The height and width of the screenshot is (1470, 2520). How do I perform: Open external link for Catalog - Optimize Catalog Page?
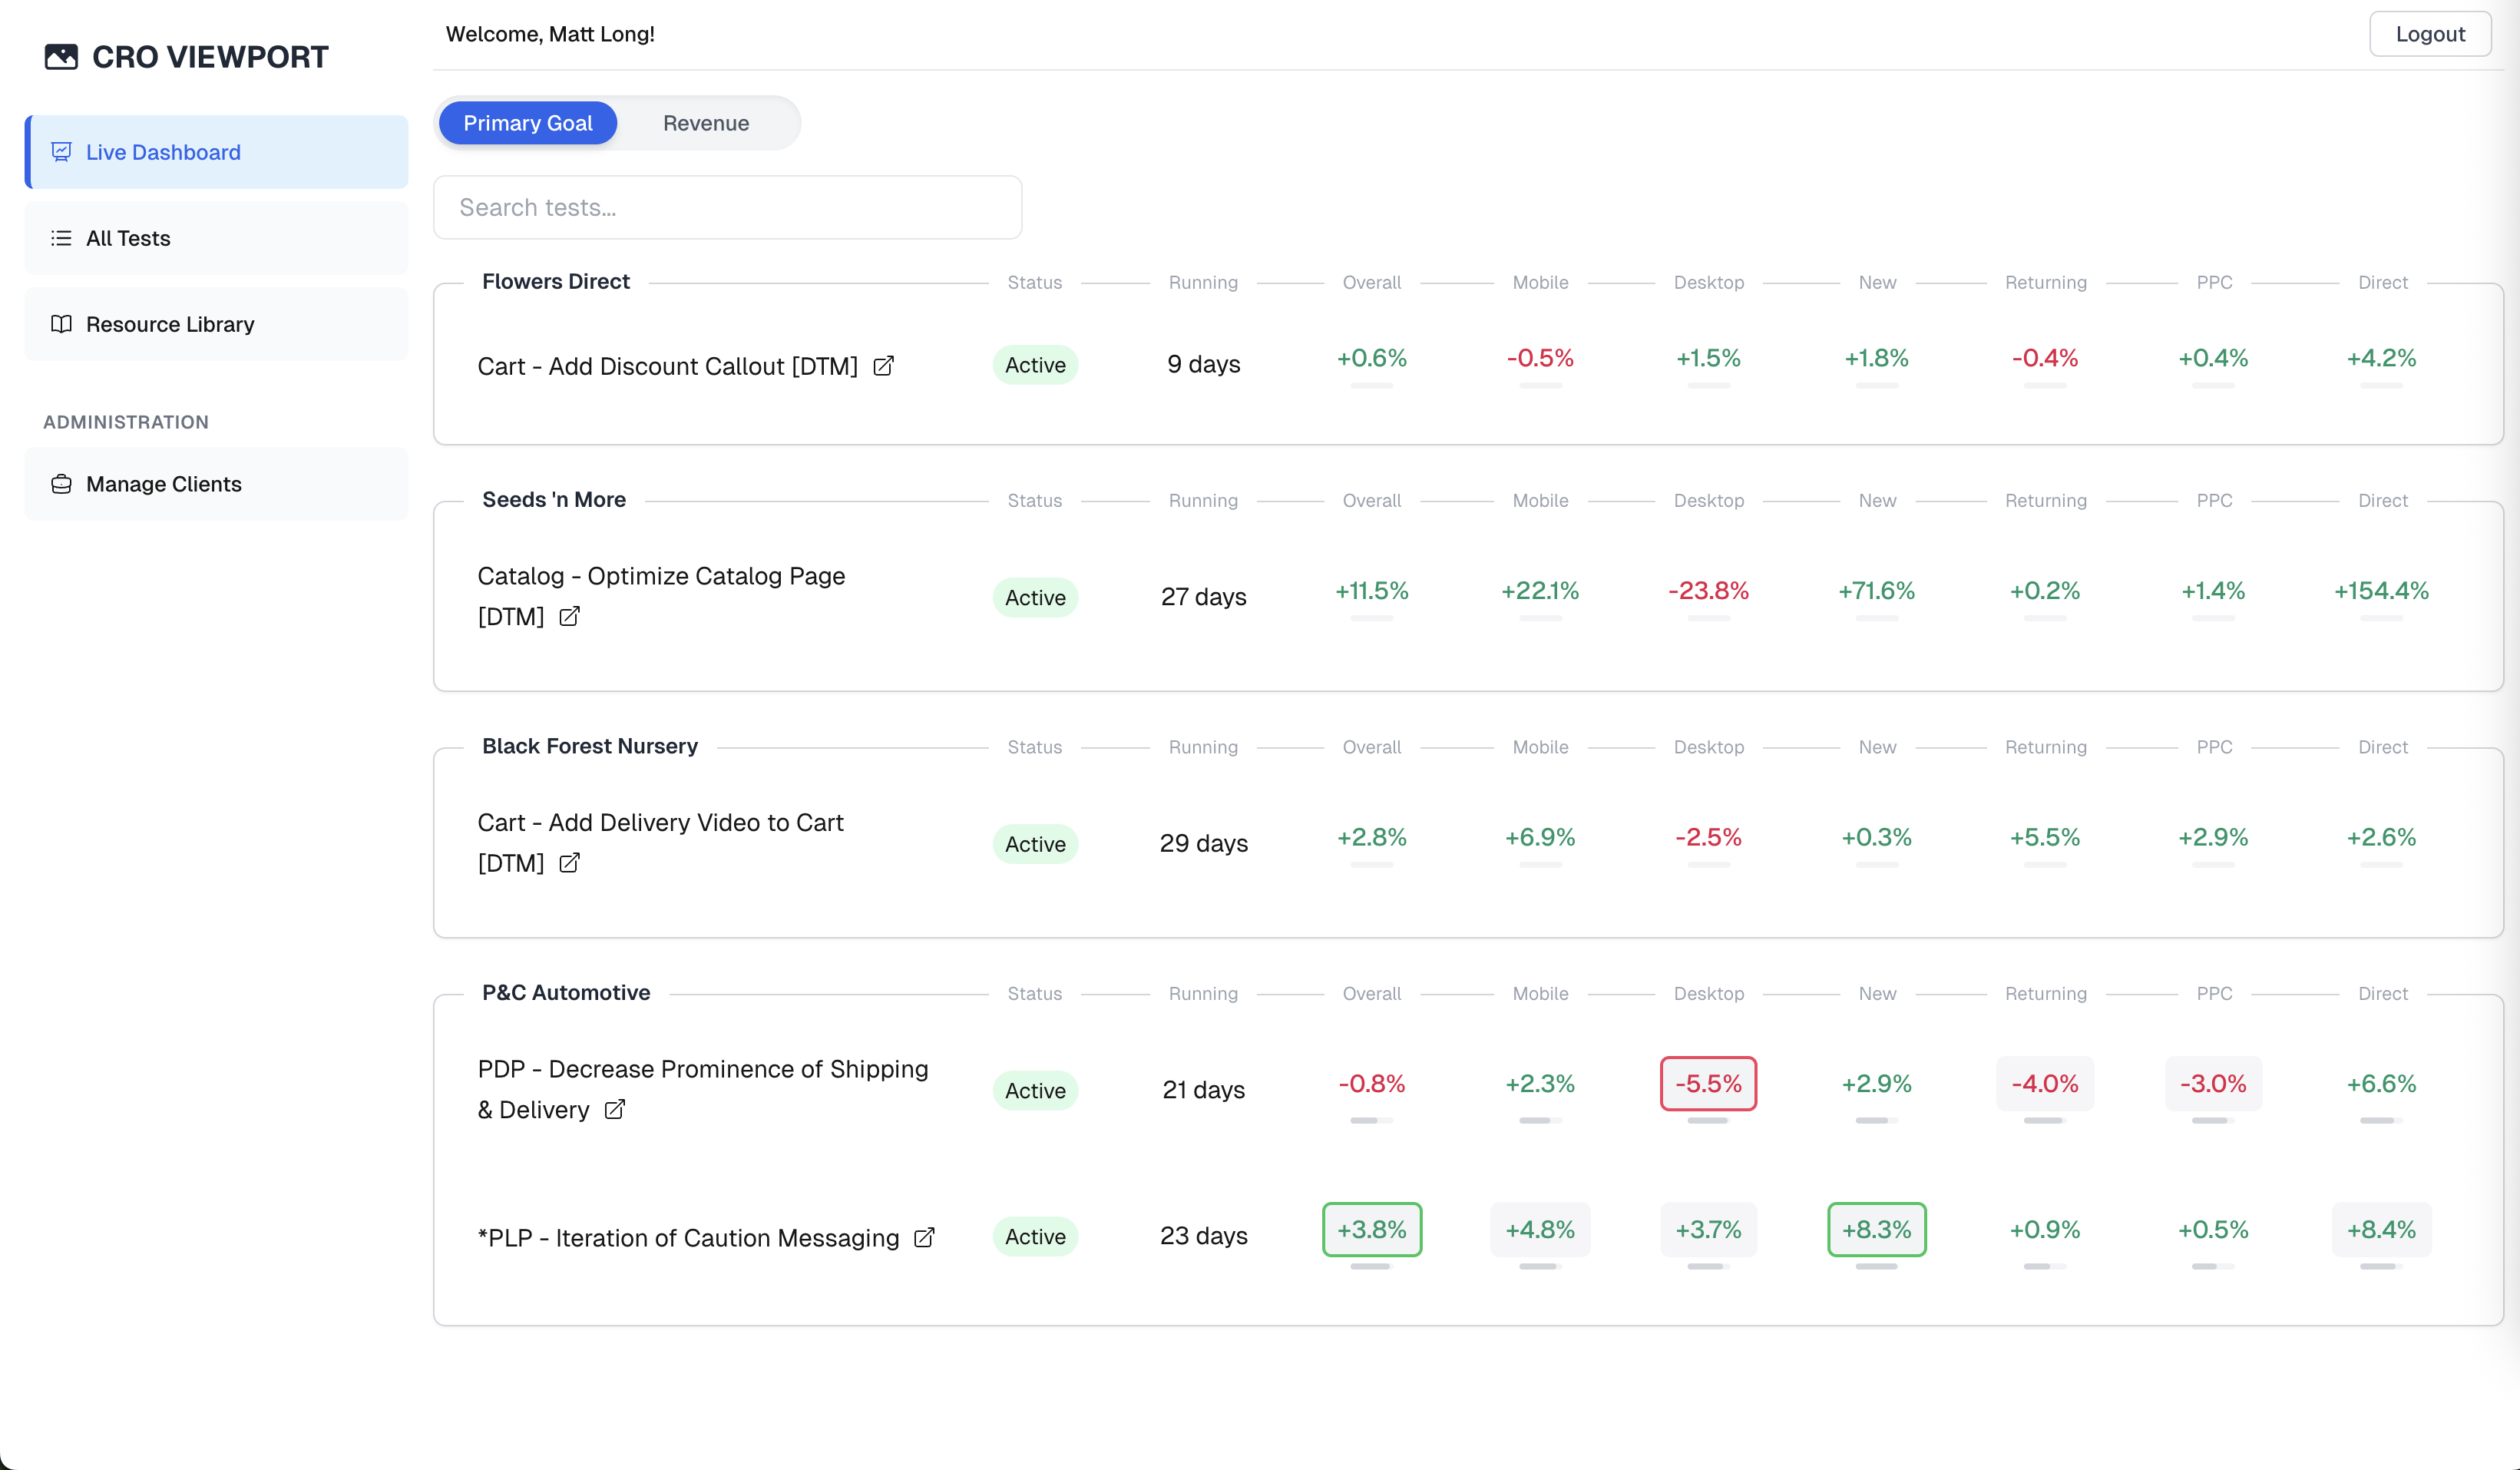pos(569,617)
